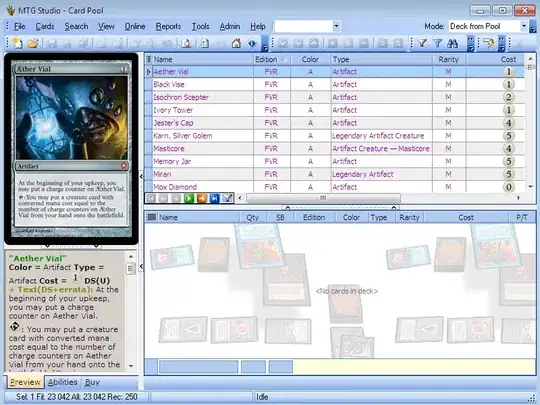This screenshot has height=405, width=540.
Task: Click the blue info diamond icon
Action: coord(252,43)
